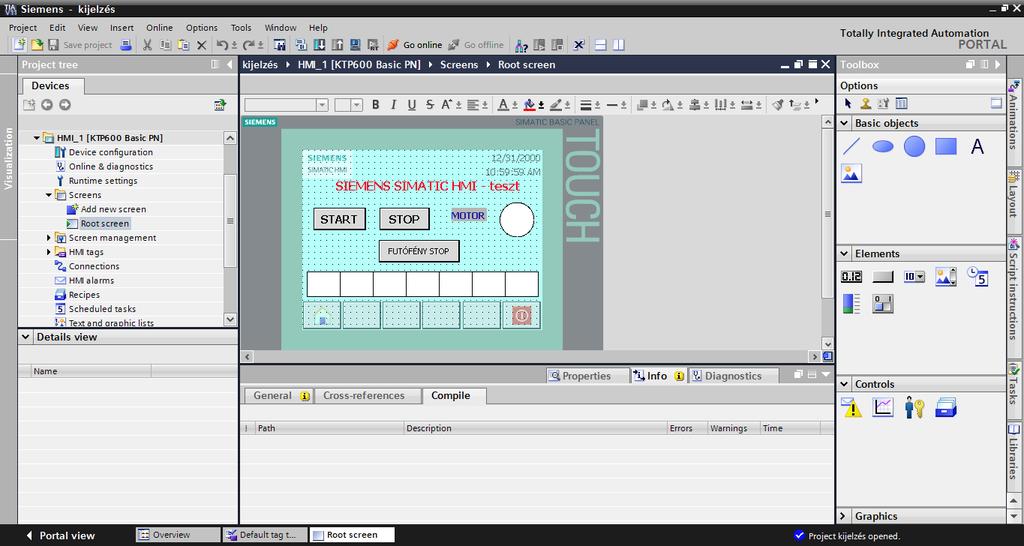Toggle split editor vertically icon

coord(618,45)
